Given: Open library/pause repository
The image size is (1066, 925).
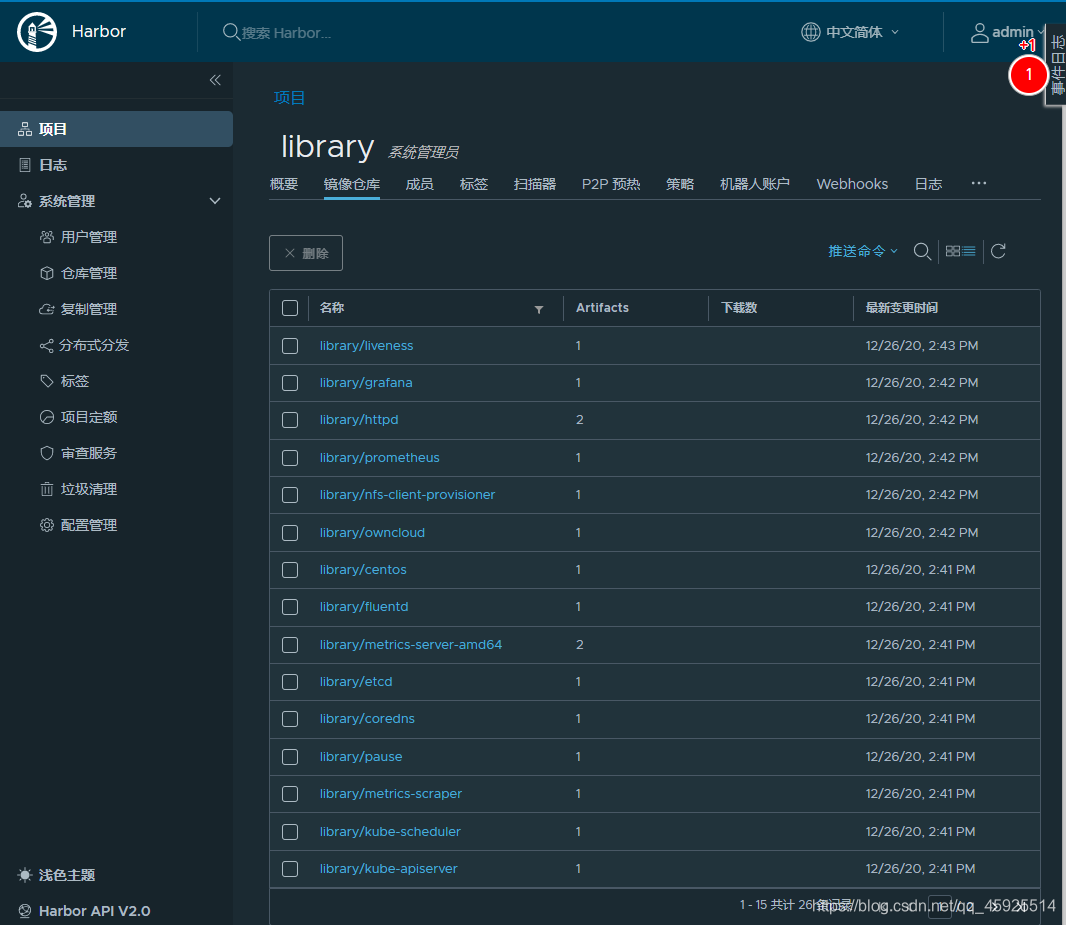Looking at the screenshot, I should [361, 756].
